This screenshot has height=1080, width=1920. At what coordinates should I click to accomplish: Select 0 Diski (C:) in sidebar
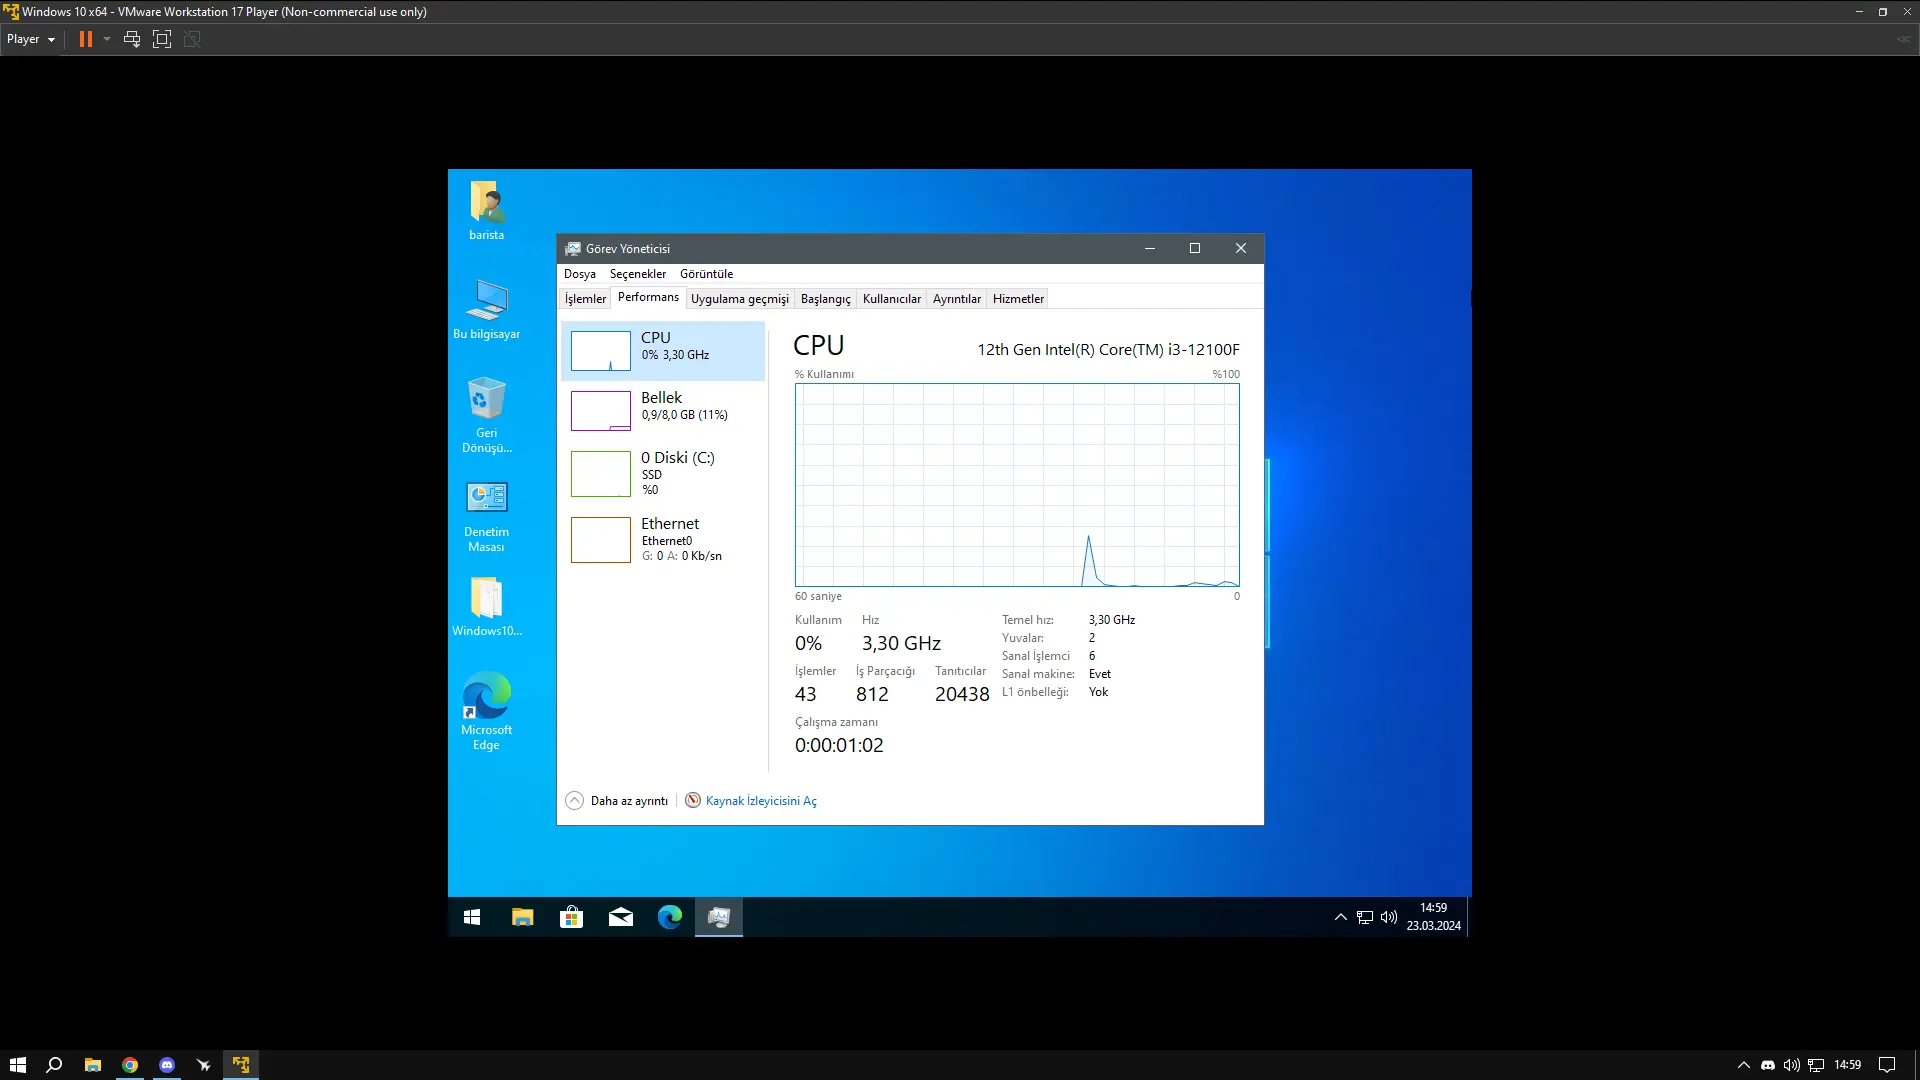tap(663, 474)
